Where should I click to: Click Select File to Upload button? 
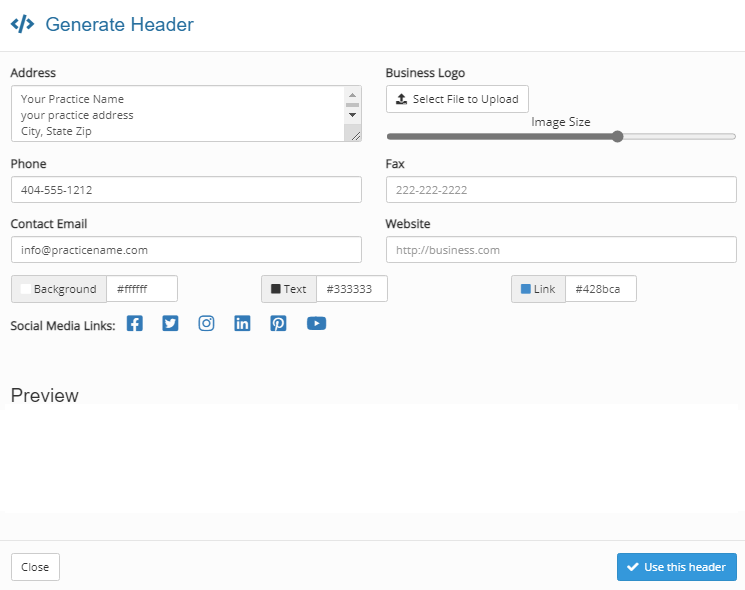(457, 99)
